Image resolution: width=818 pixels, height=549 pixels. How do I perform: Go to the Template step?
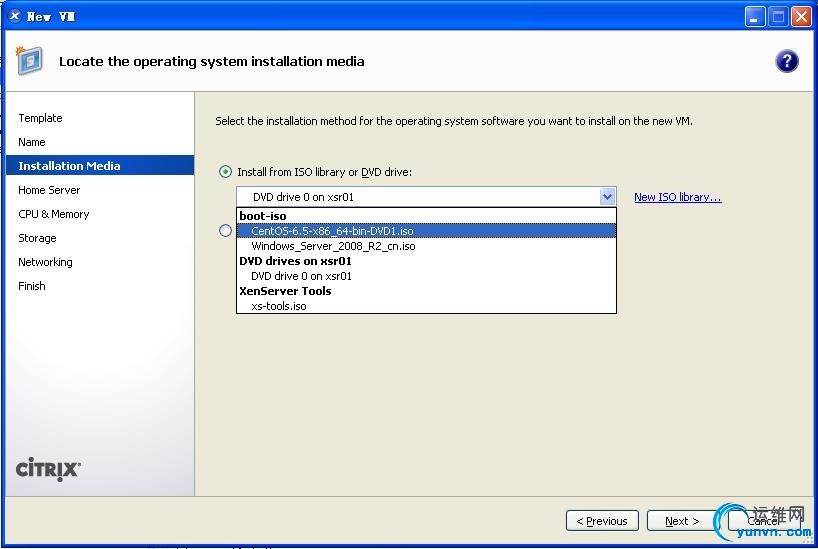click(40, 118)
